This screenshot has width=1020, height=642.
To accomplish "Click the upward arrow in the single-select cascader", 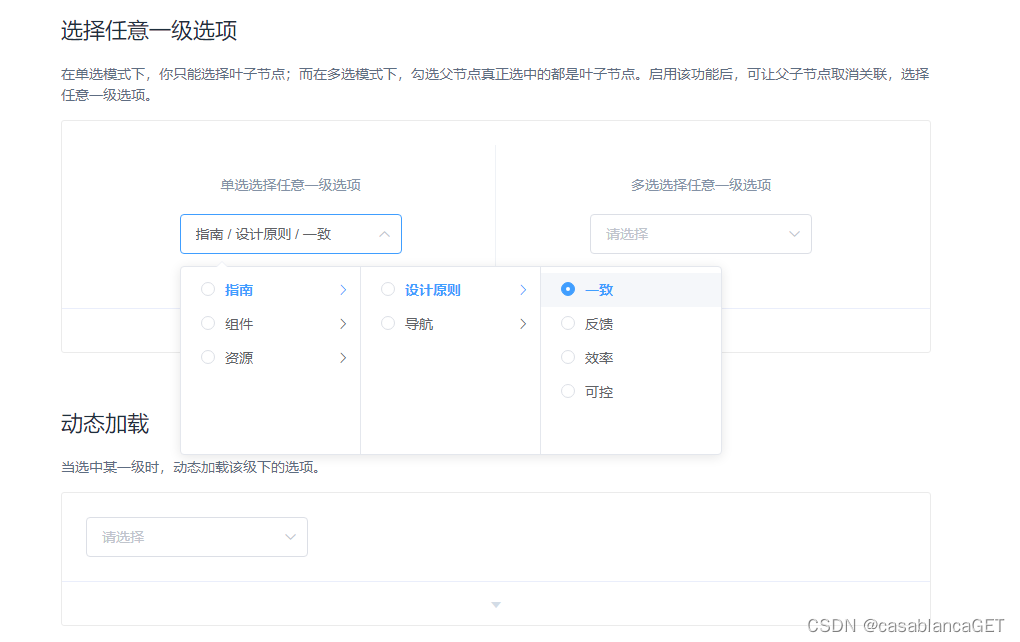I will pos(384,233).
